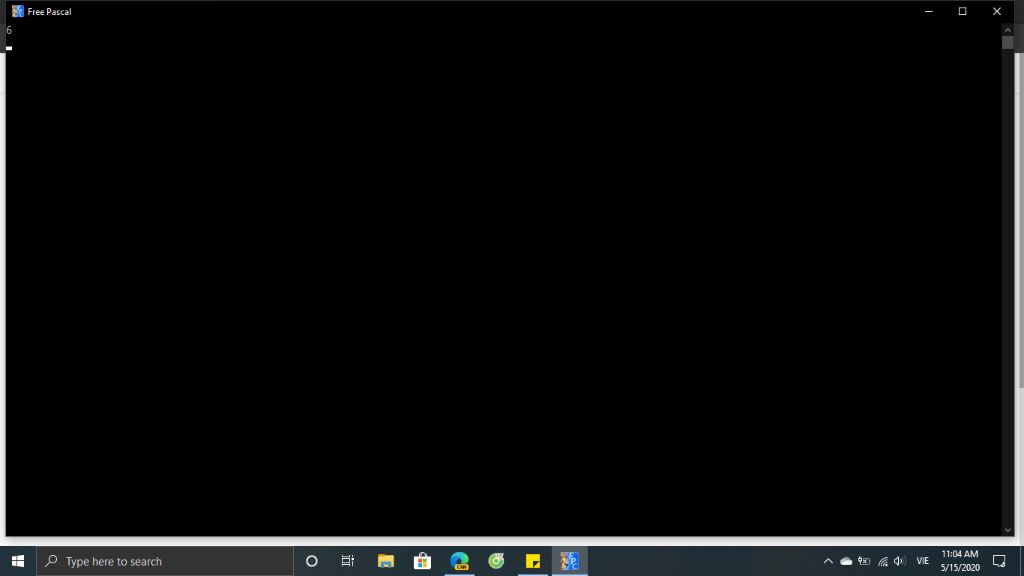Open Sticky Notes from the taskbar
This screenshot has width=1024, height=576.
click(x=533, y=561)
